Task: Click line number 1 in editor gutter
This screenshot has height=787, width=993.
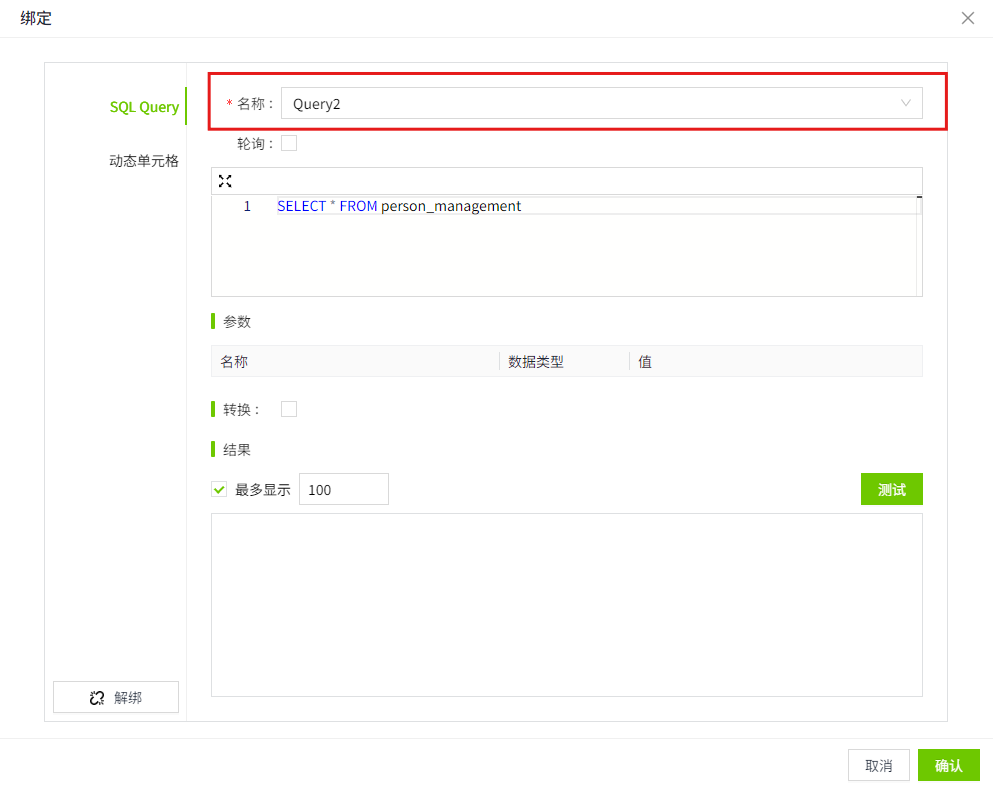Action: coord(247,206)
